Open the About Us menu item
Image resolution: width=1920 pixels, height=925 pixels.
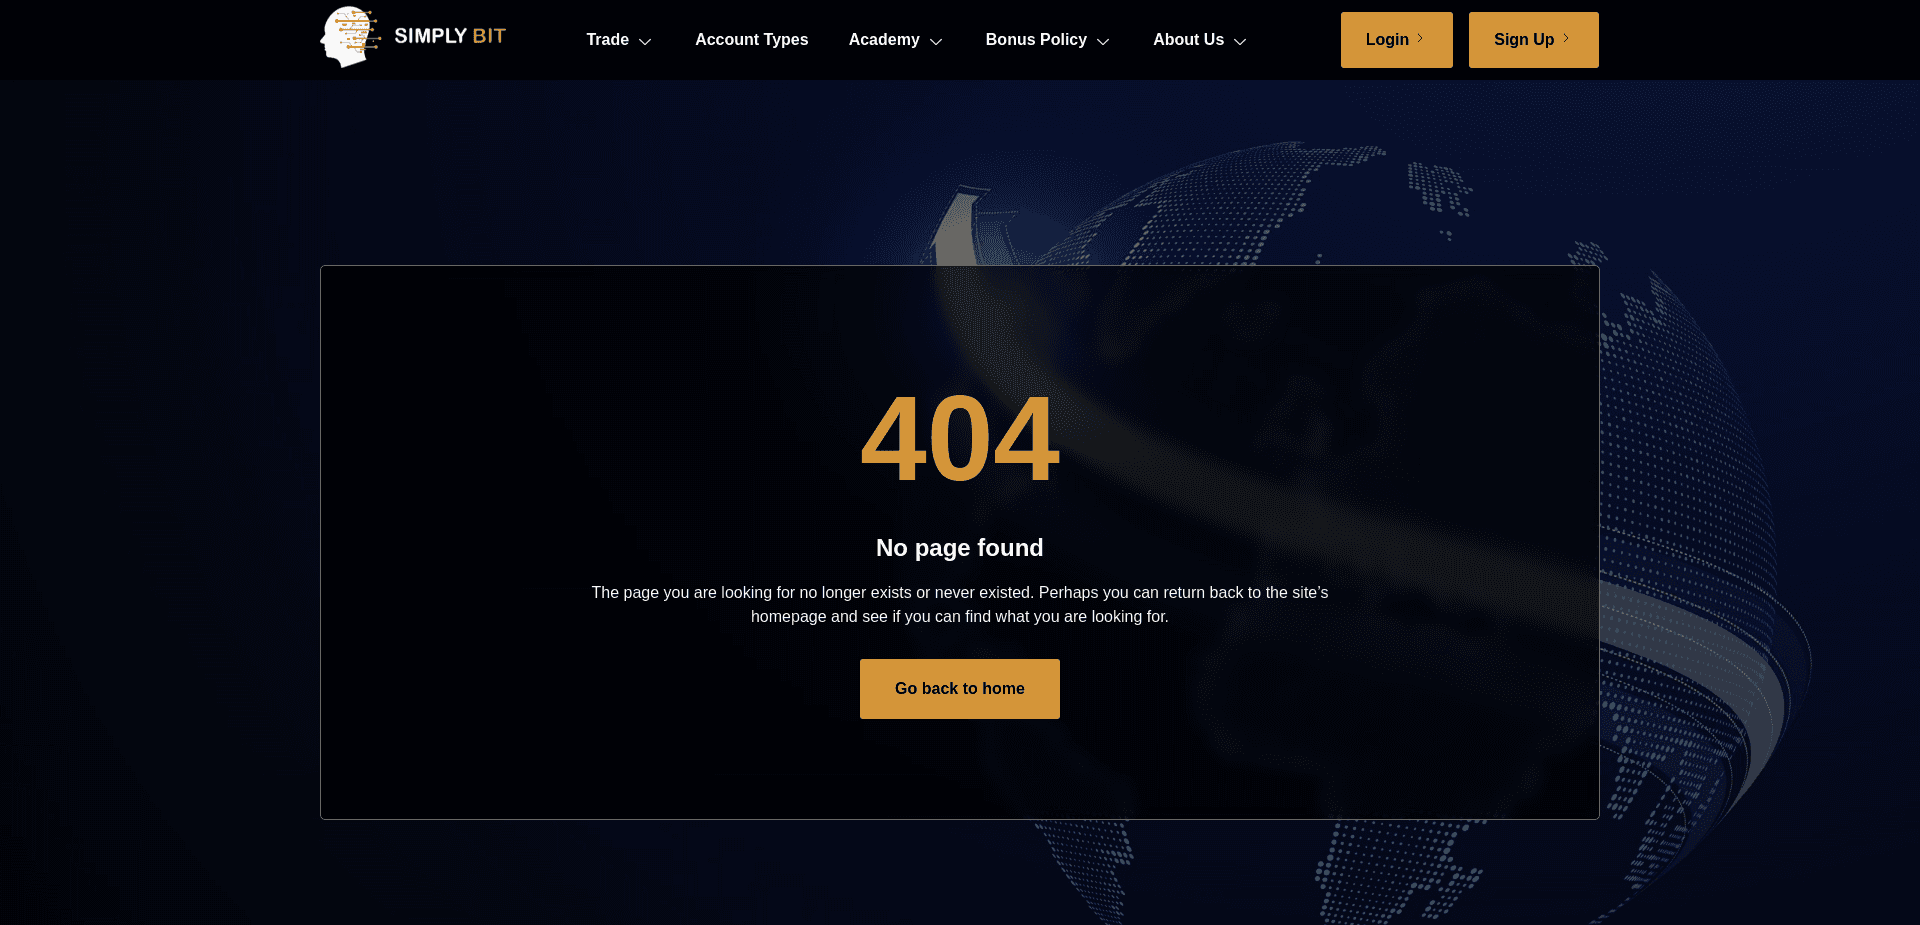pos(1188,40)
